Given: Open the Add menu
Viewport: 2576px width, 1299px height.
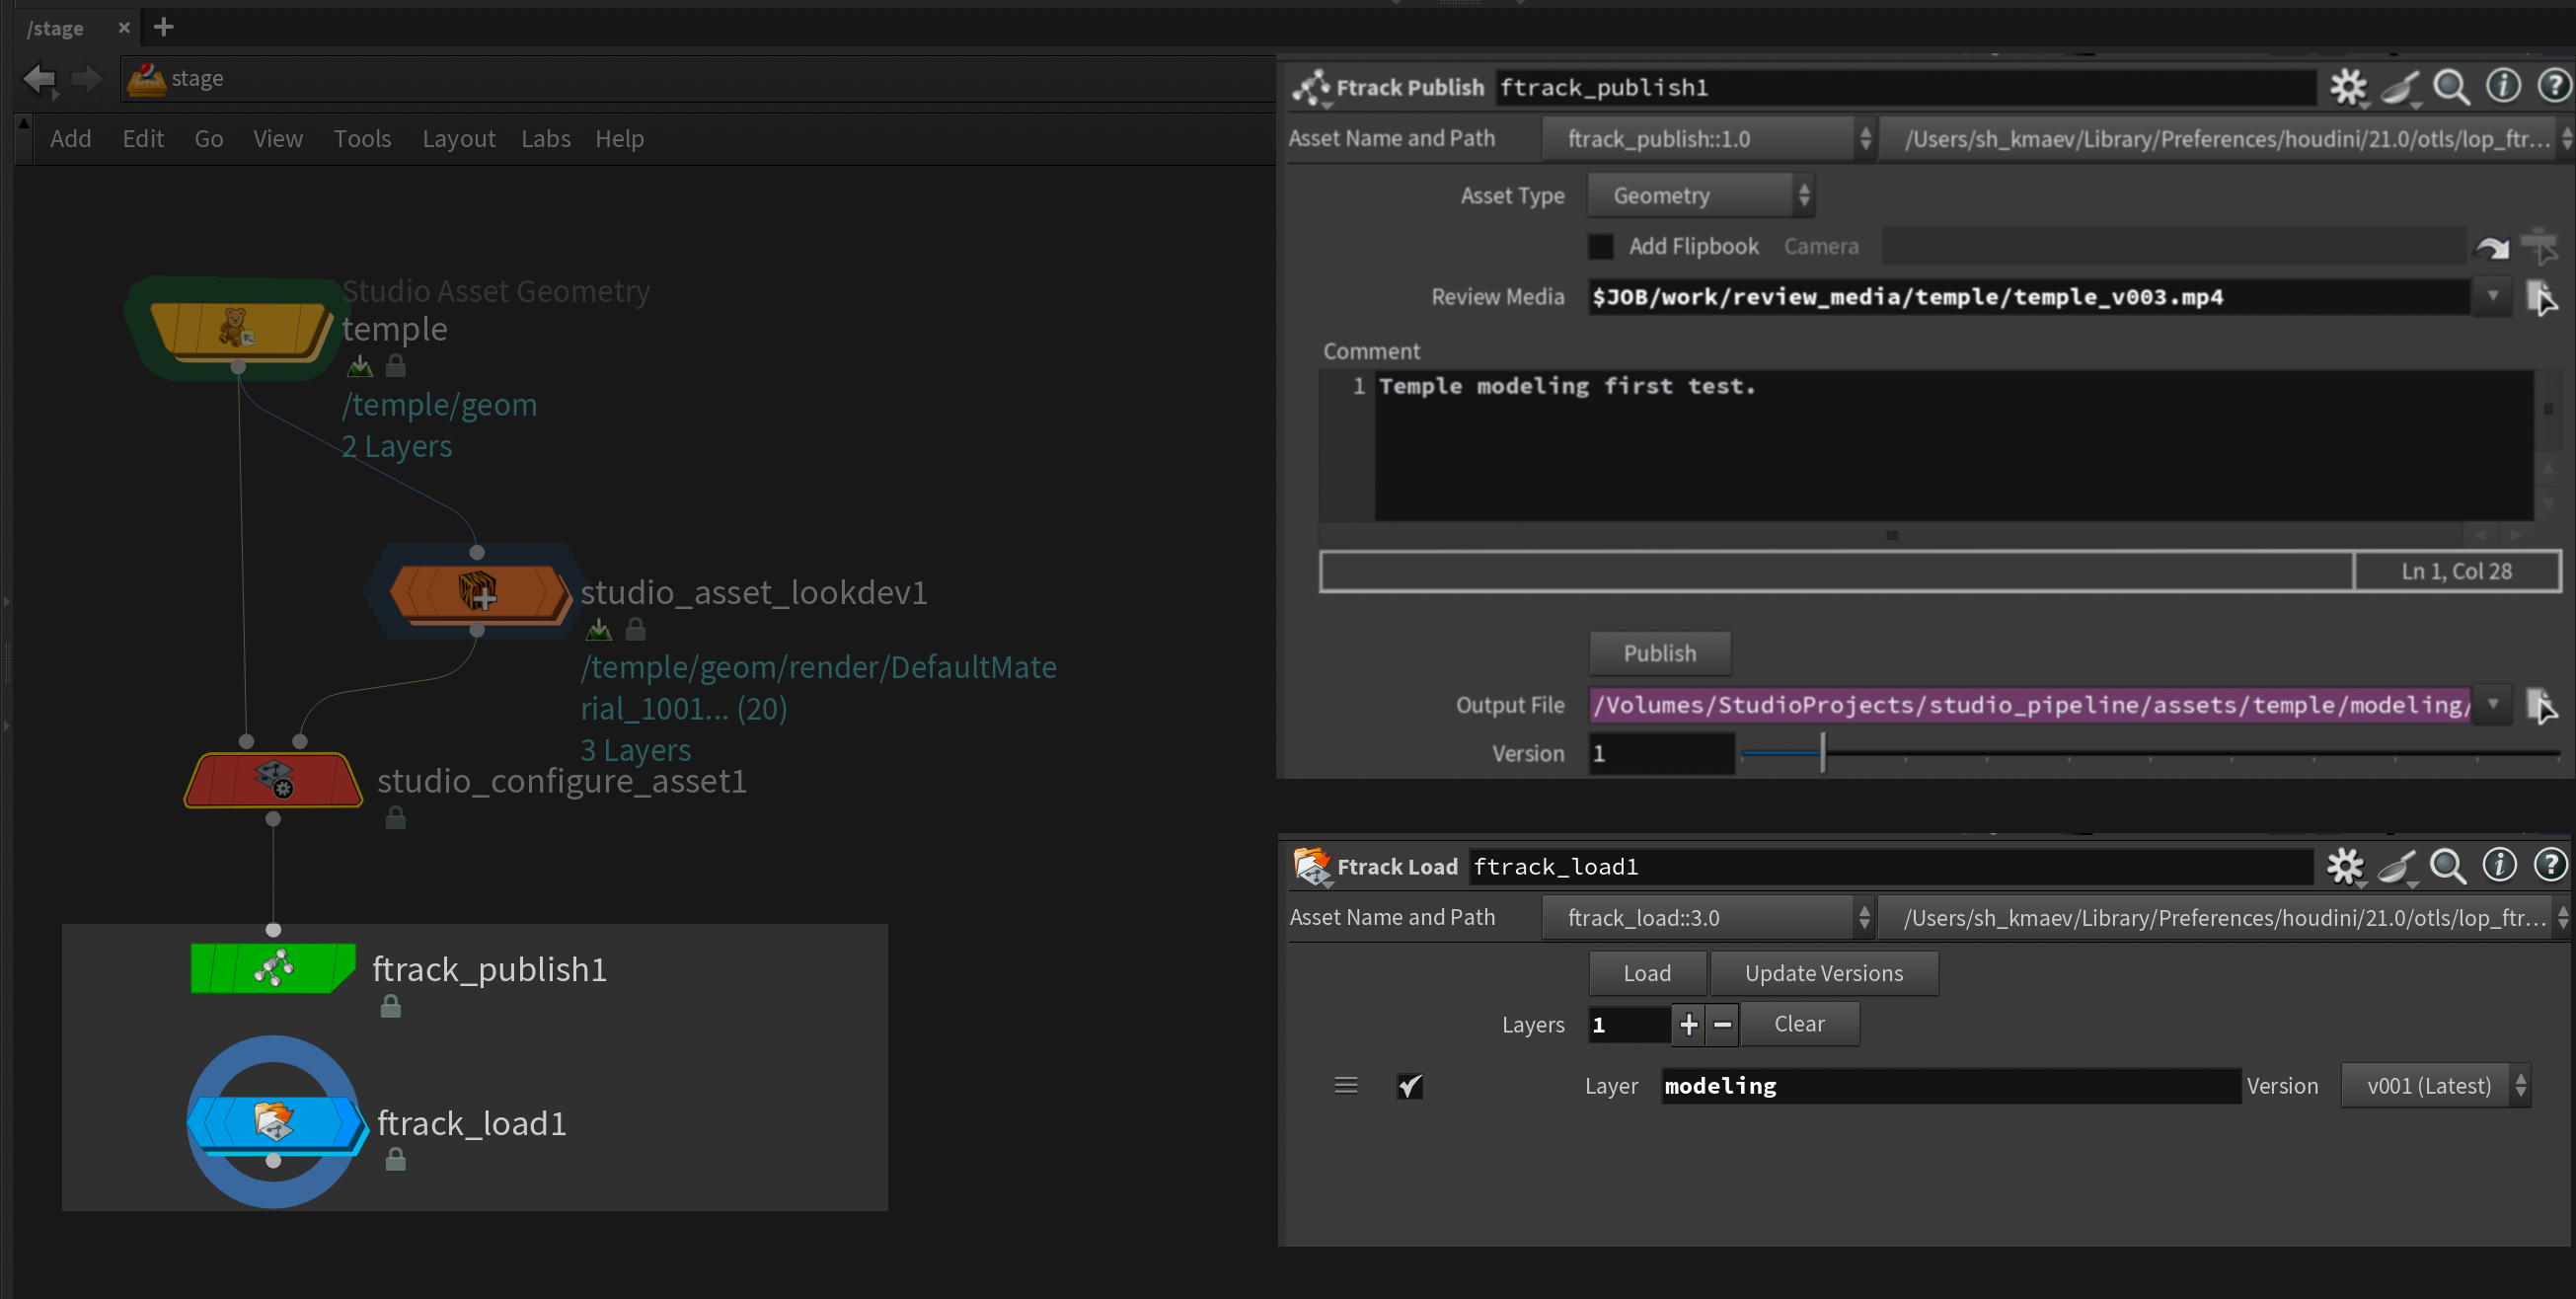Looking at the screenshot, I should pos(71,139).
